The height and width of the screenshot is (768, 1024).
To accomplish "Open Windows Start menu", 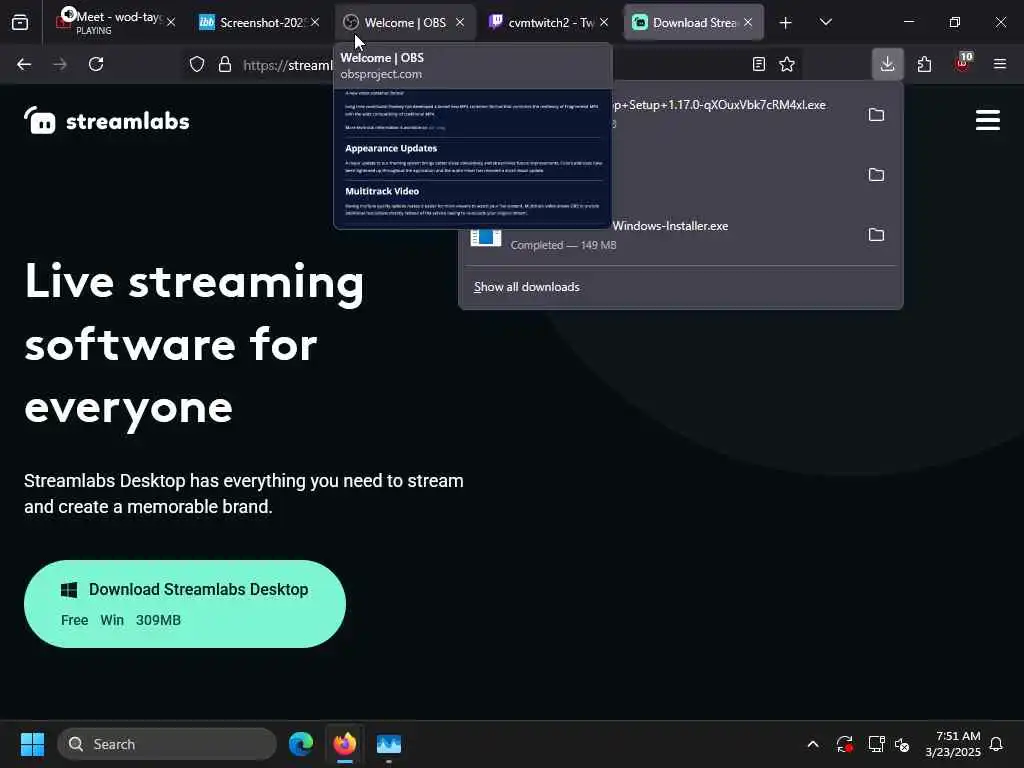I will point(32,744).
